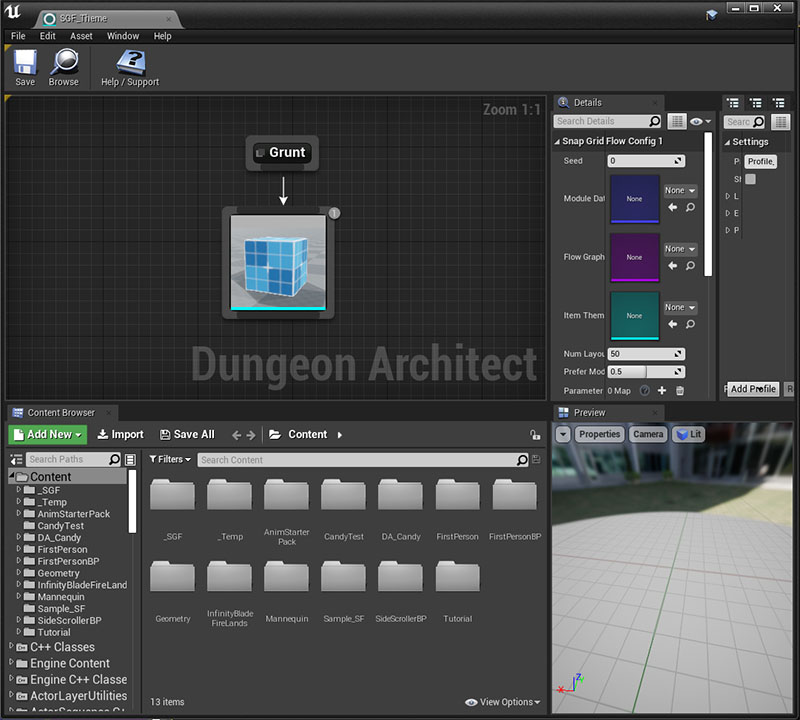The image size is (800, 720).
Task: Collapse Snap Grid Flow Config 1 section
Action: (557, 141)
